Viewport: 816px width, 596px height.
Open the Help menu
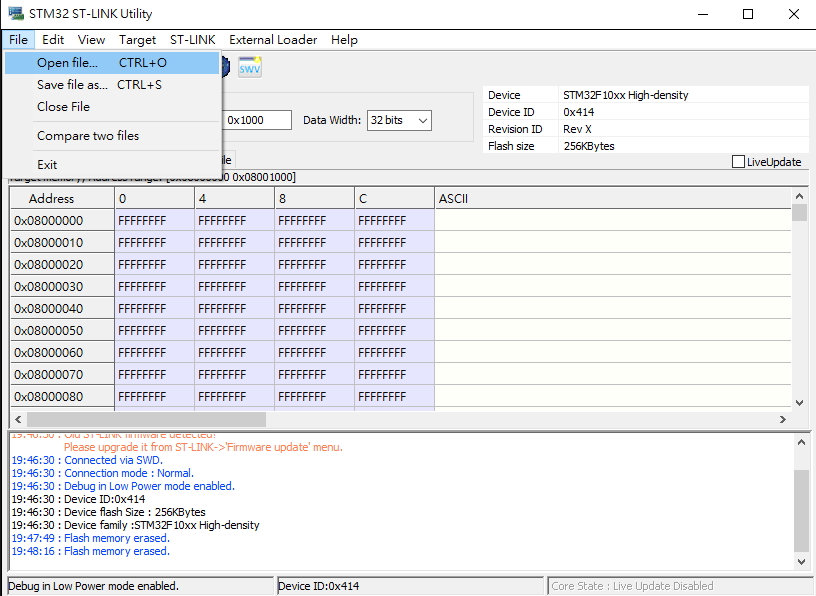[344, 40]
